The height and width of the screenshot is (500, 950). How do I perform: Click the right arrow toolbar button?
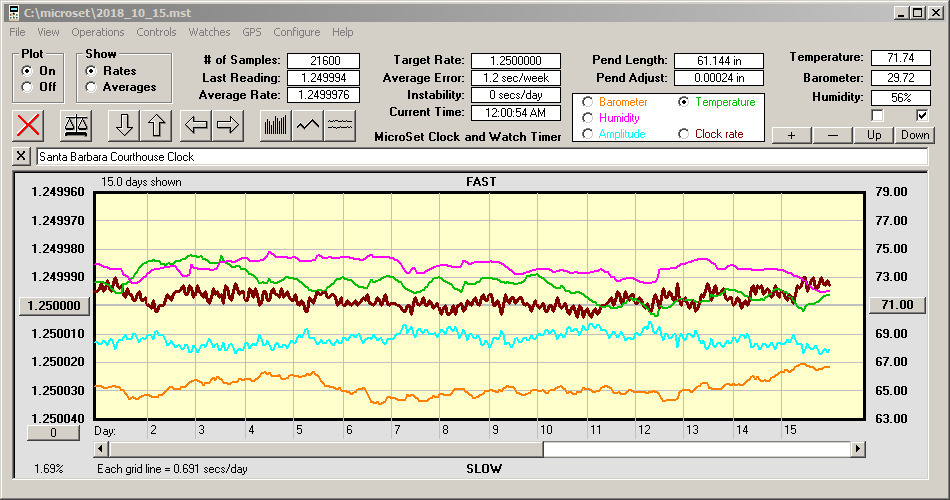pos(228,125)
